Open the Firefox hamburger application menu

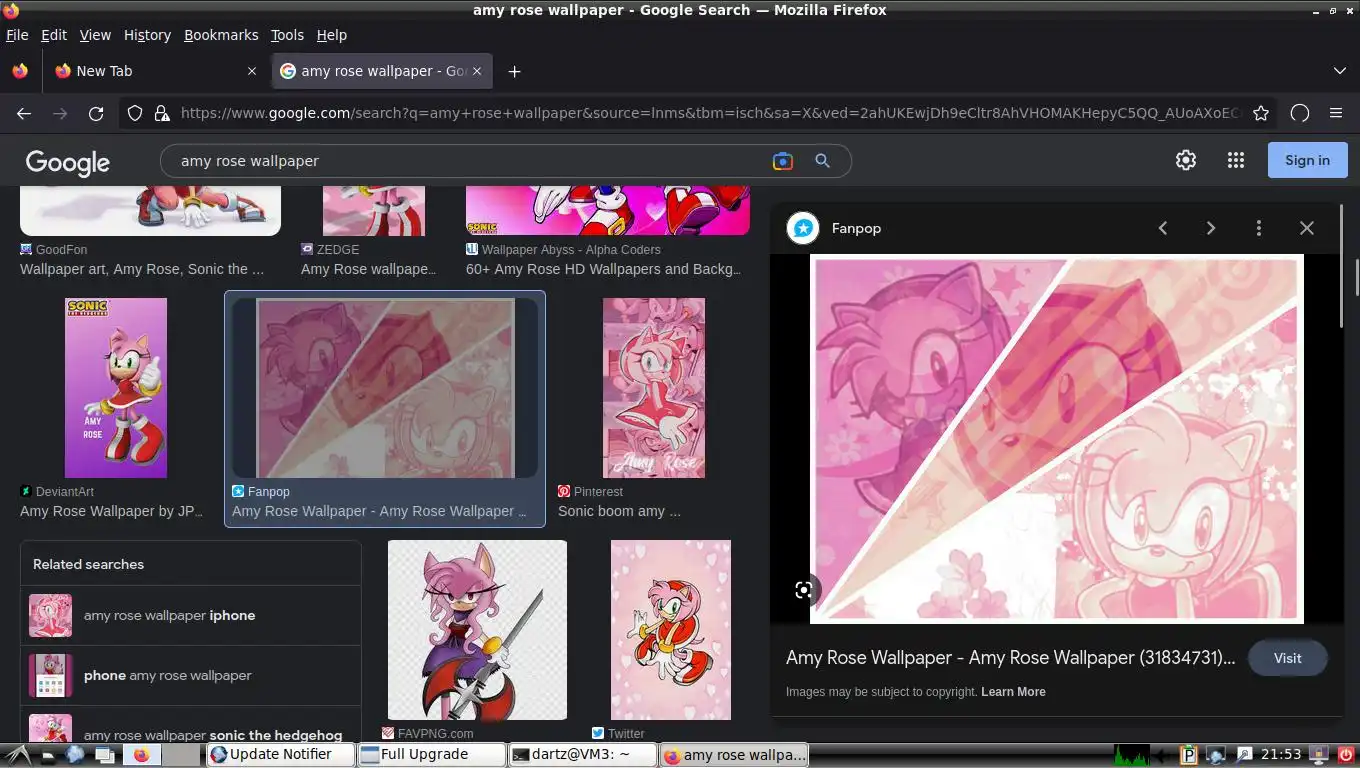click(x=1336, y=113)
